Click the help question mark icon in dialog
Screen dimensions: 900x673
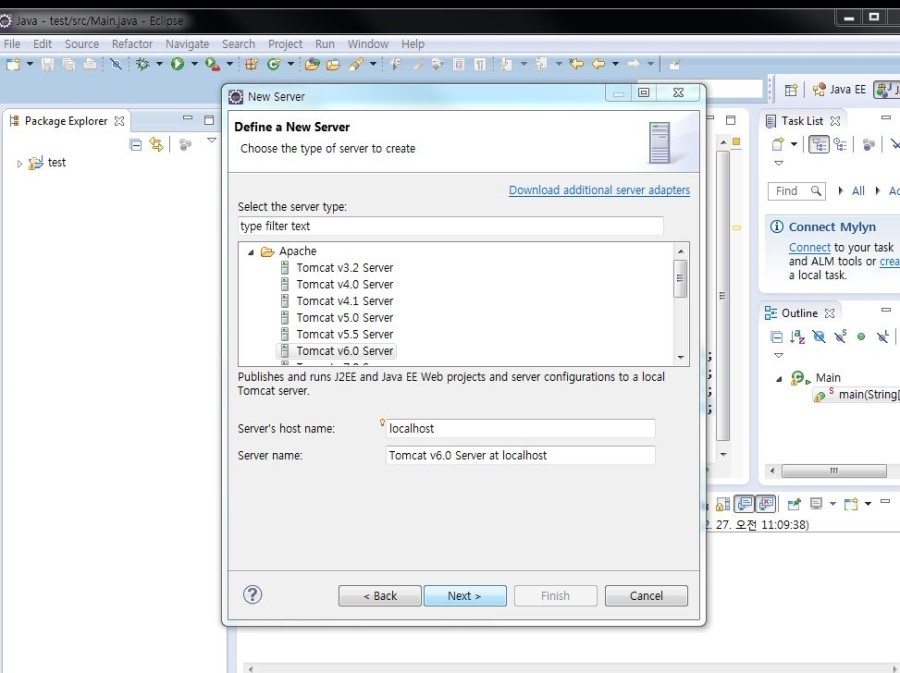pos(253,594)
